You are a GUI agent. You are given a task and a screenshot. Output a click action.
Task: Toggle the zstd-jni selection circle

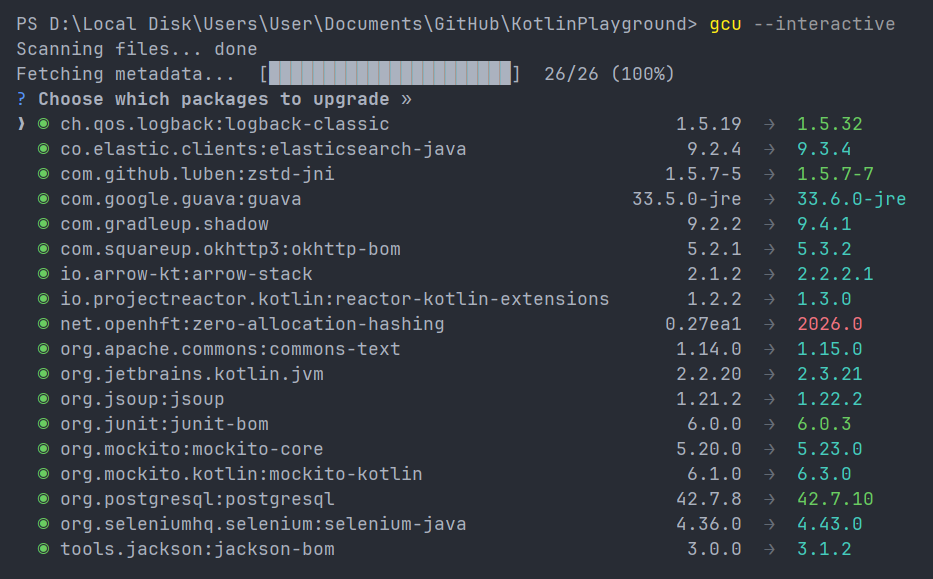43,174
